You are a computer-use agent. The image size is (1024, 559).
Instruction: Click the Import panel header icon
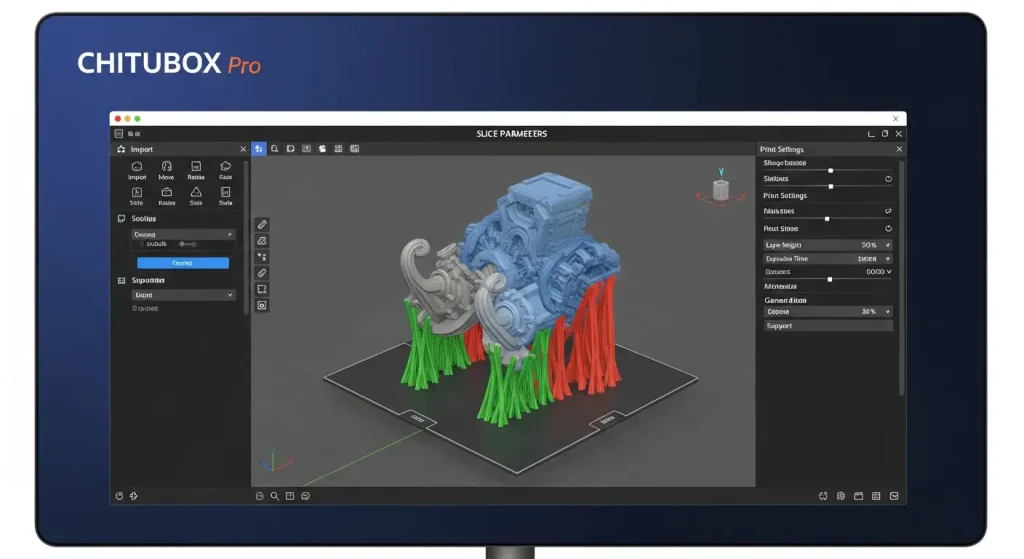pyautogui.click(x=121, y=150)
